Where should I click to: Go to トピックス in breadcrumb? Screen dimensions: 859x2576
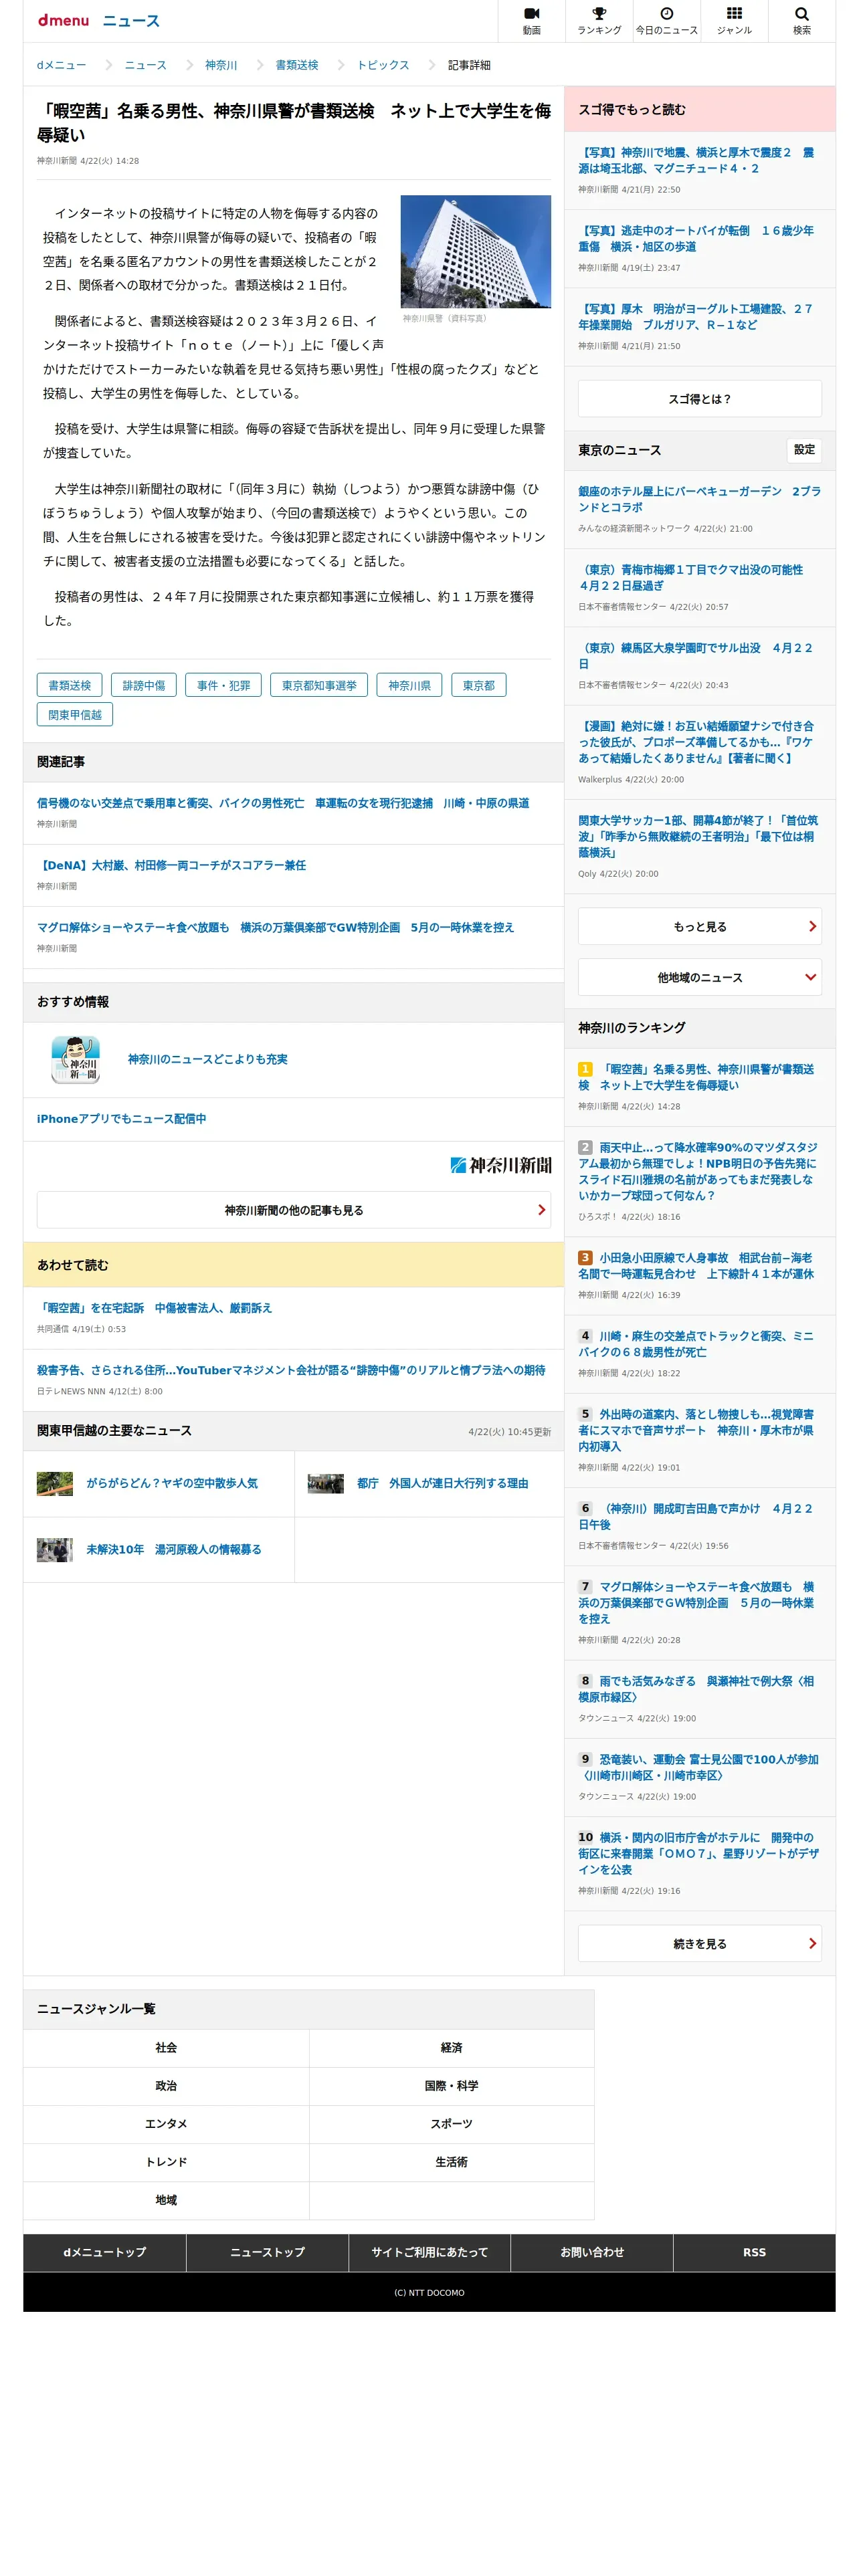[x=383, y=65]
